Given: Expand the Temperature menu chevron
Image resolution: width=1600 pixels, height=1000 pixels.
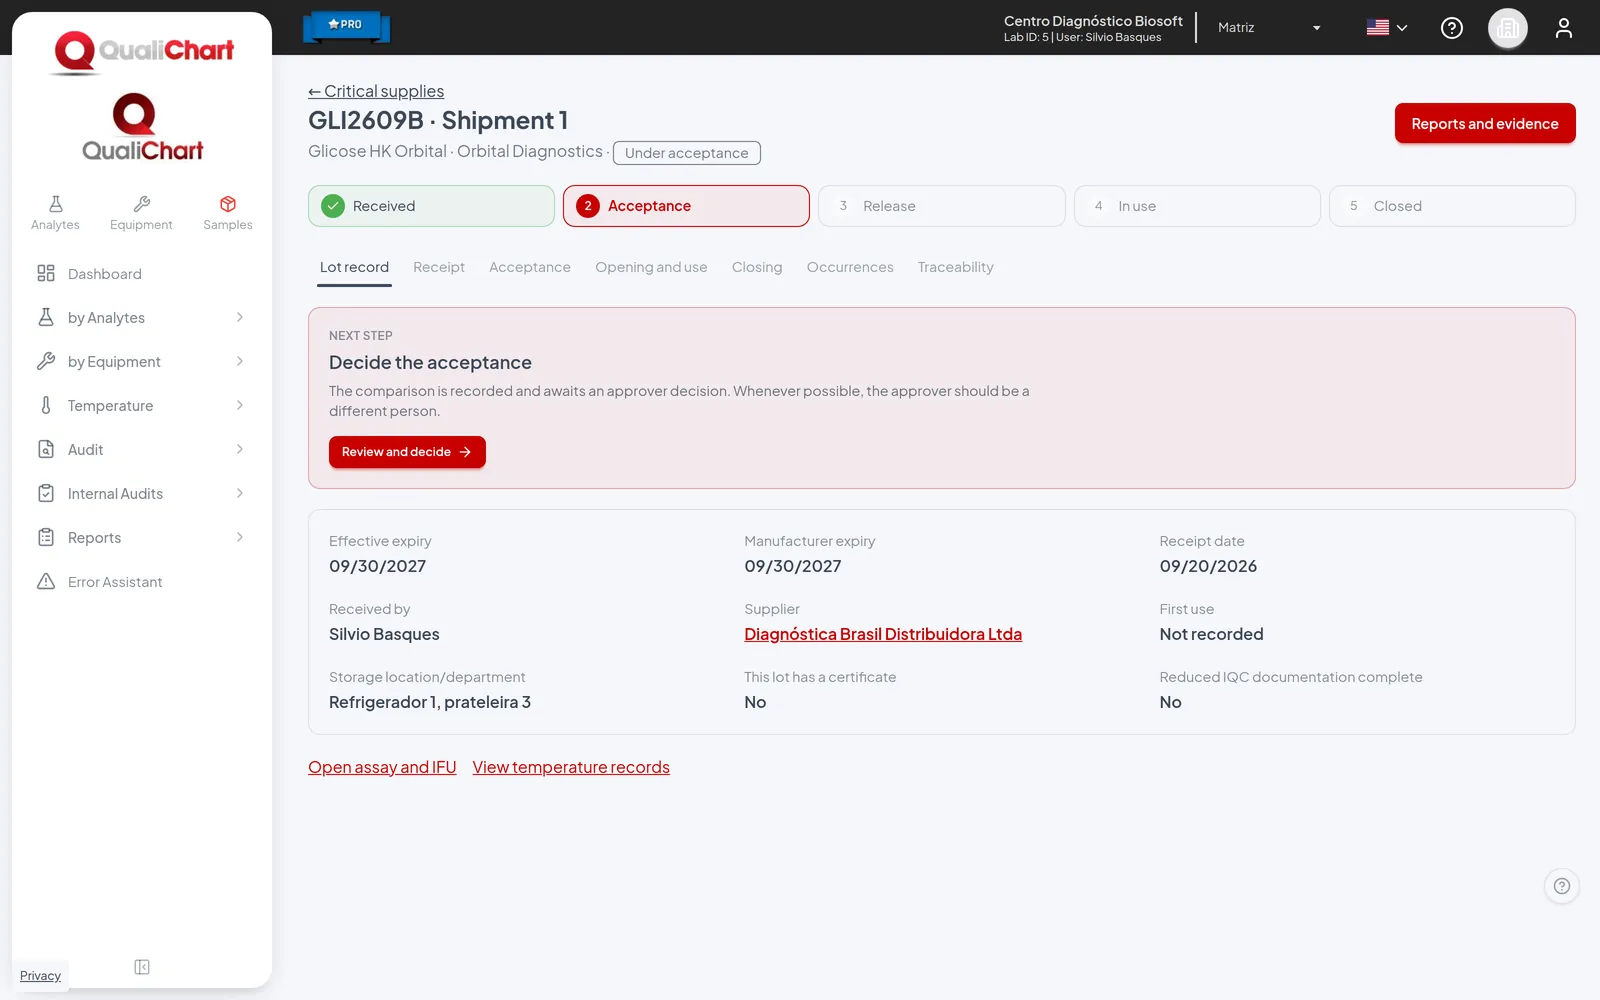Looking at the screenshot, I should [240, 405].
